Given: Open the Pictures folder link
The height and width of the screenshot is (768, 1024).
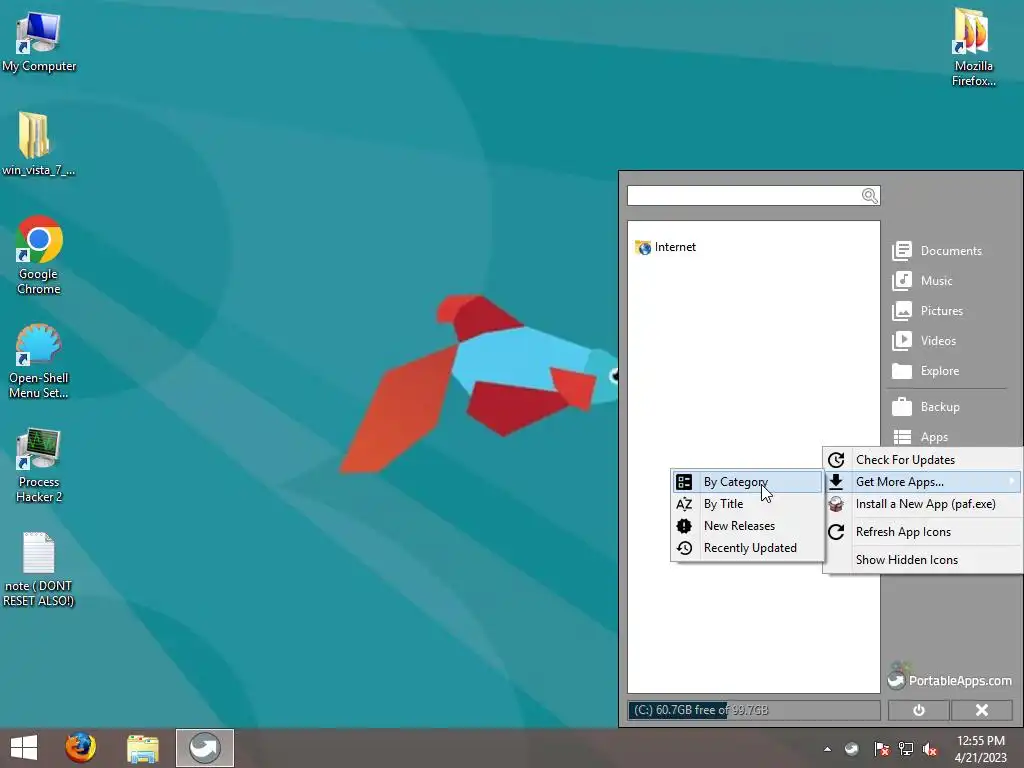Looking at the screenshot, I should coord(942,311).
